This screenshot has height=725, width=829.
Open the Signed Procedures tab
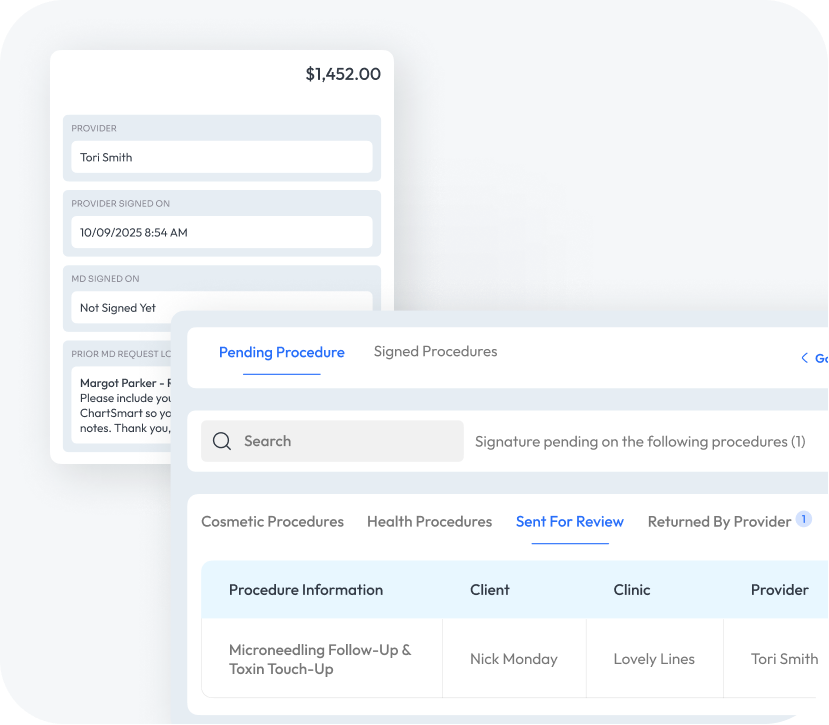tap(435, 351)
